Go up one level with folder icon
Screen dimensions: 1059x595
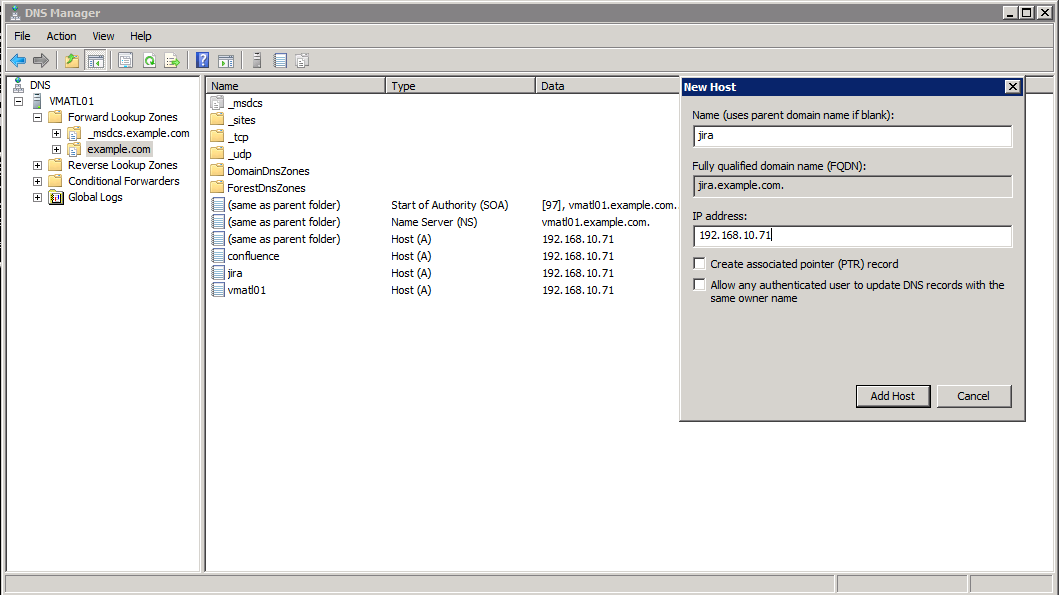[72, 61]
